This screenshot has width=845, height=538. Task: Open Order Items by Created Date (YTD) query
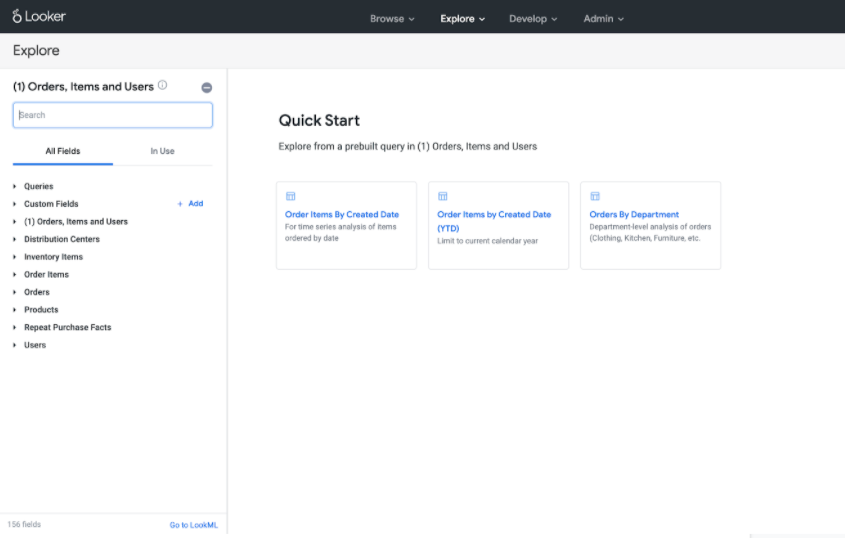494,221
